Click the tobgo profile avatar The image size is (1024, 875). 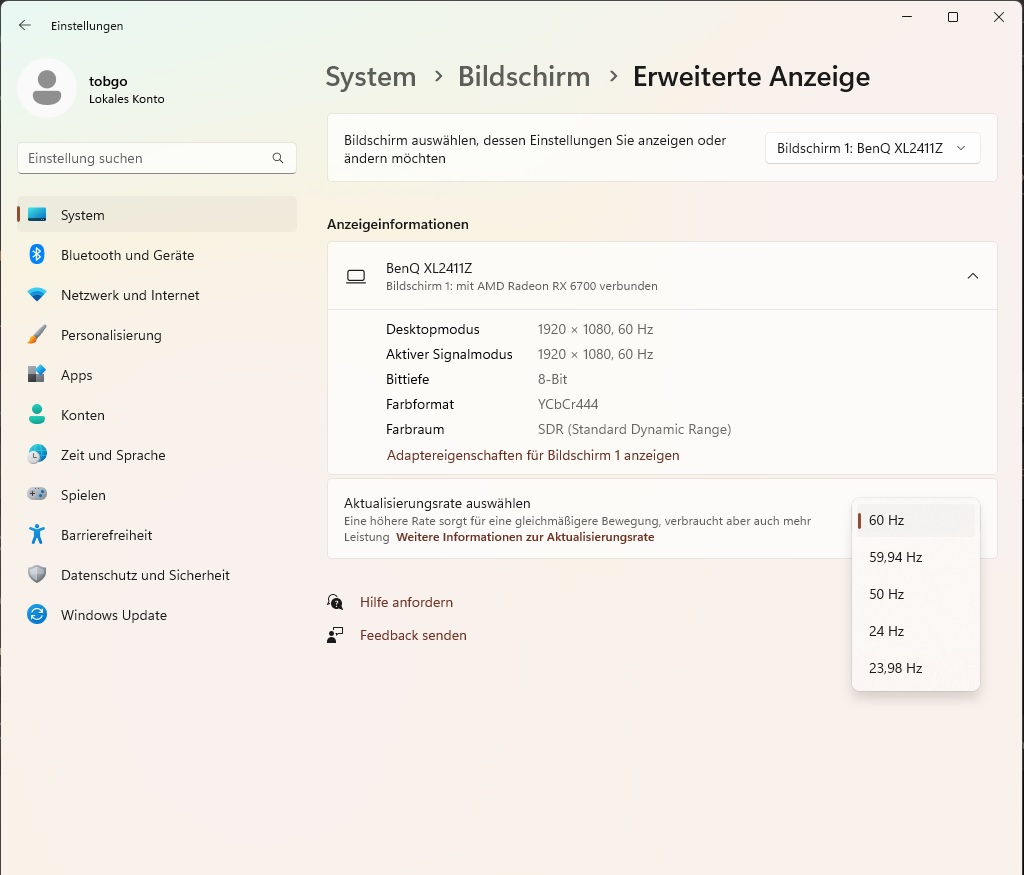pos(46,88)
